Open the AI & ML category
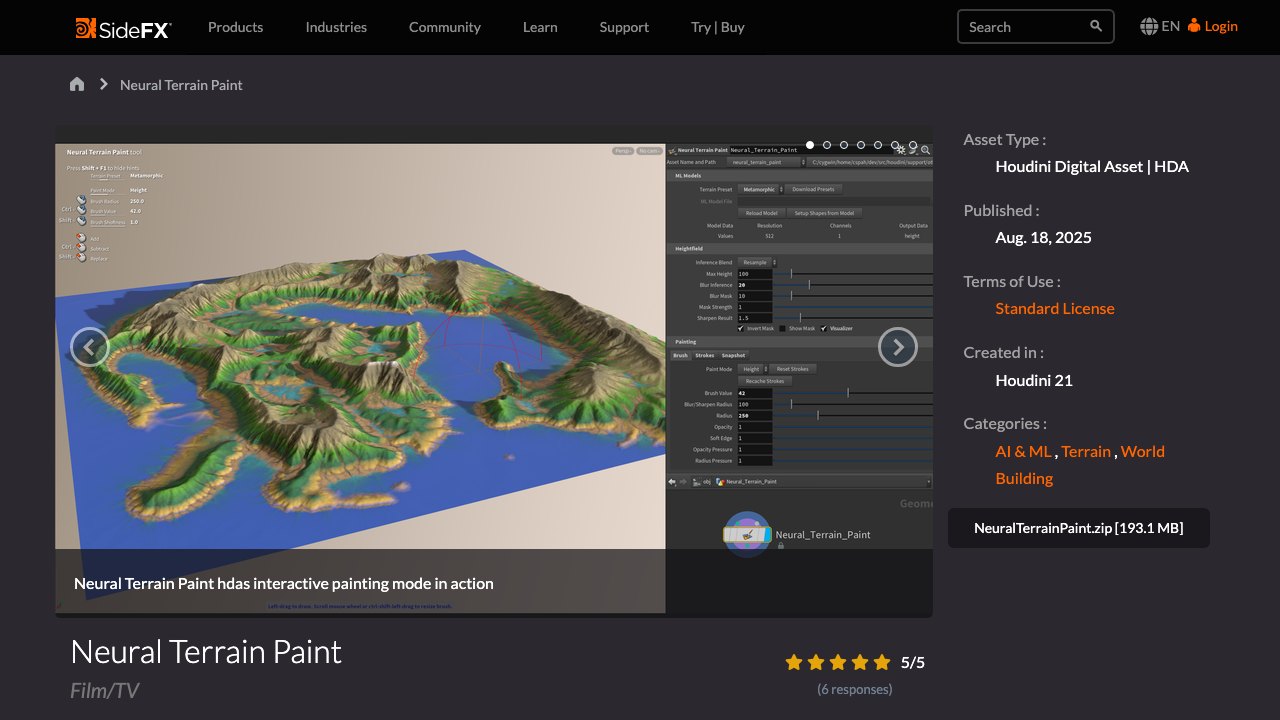 (1023, 451)
